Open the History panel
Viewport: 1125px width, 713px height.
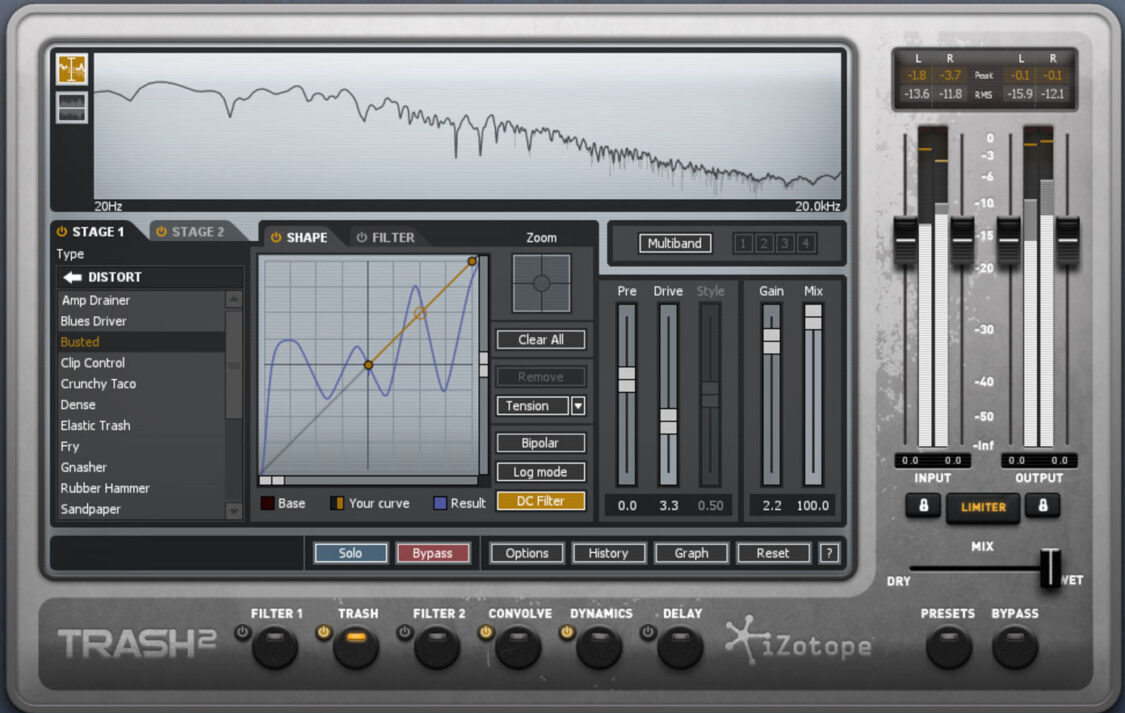pos(609,553)
